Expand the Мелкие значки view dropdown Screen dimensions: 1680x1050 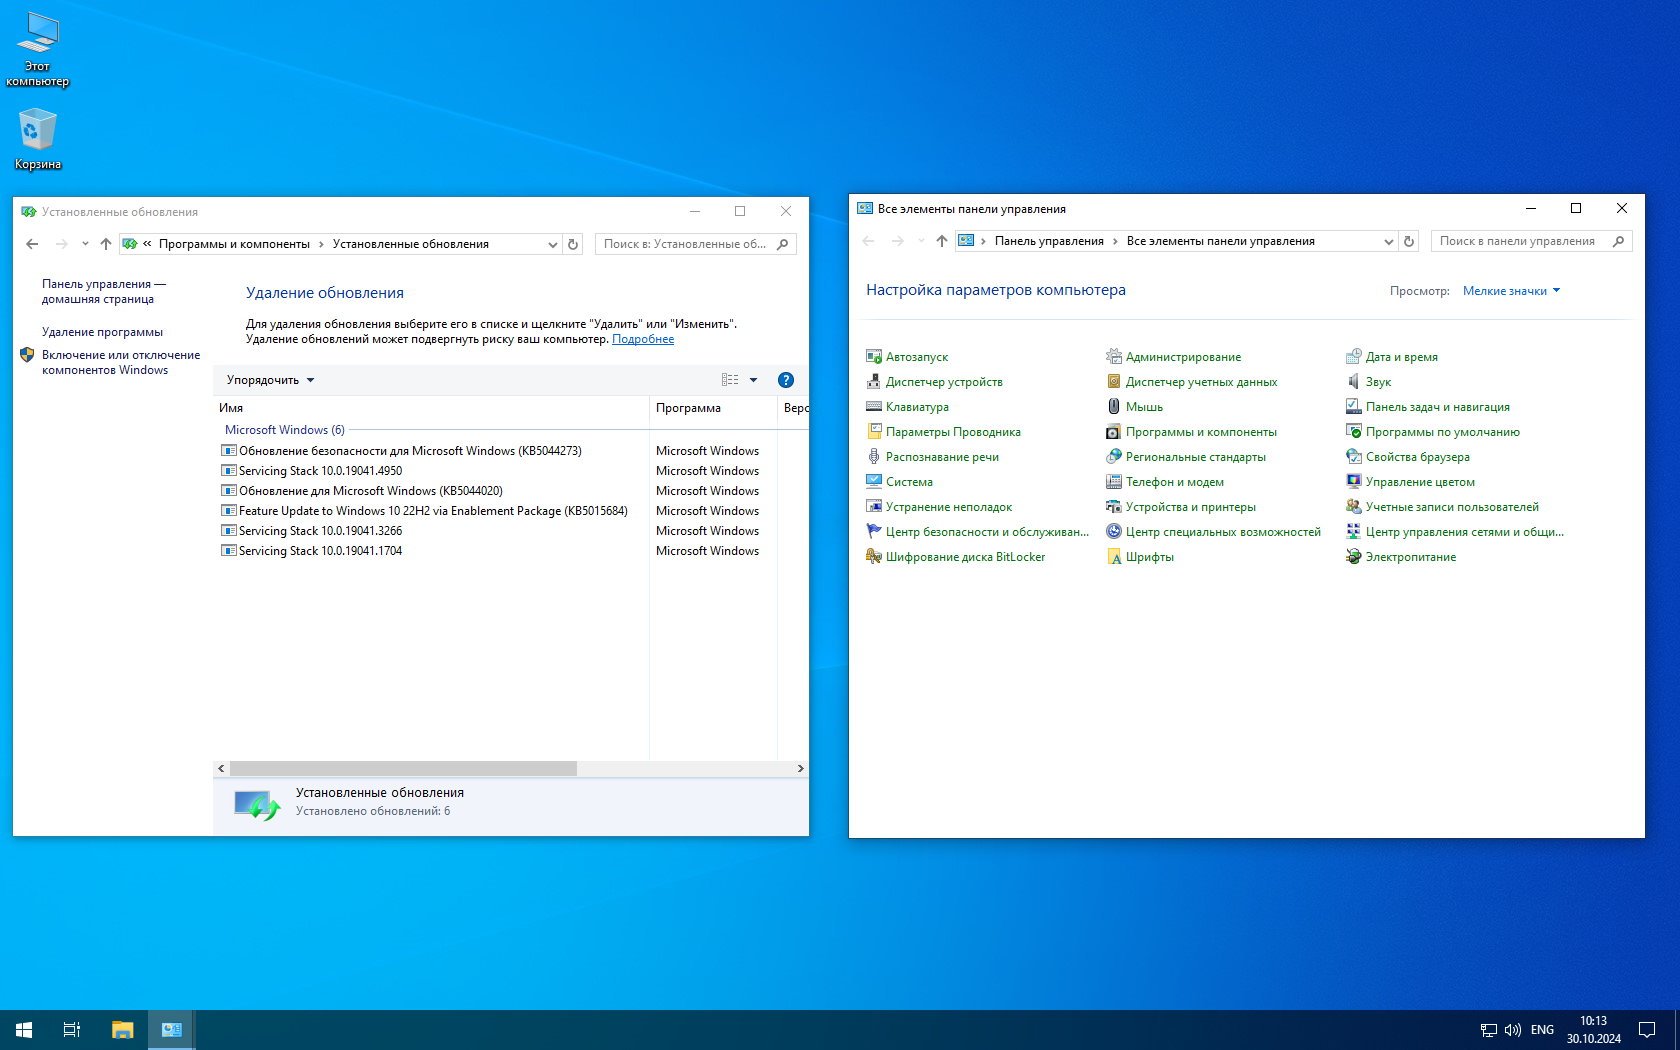pos(1511,291)
